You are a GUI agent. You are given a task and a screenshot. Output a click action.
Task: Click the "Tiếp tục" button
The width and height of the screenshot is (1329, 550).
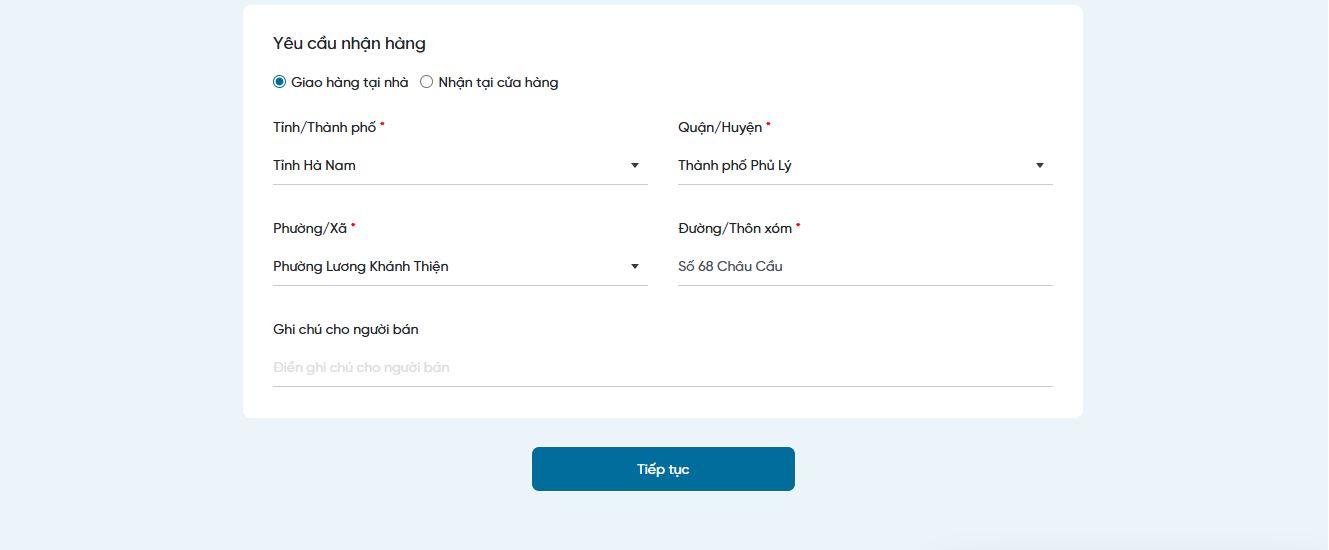663,469
